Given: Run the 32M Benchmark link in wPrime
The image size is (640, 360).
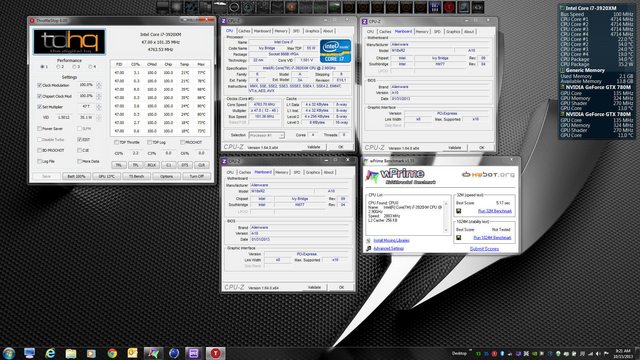Looking at the screenshot, I should click(495, 211).
